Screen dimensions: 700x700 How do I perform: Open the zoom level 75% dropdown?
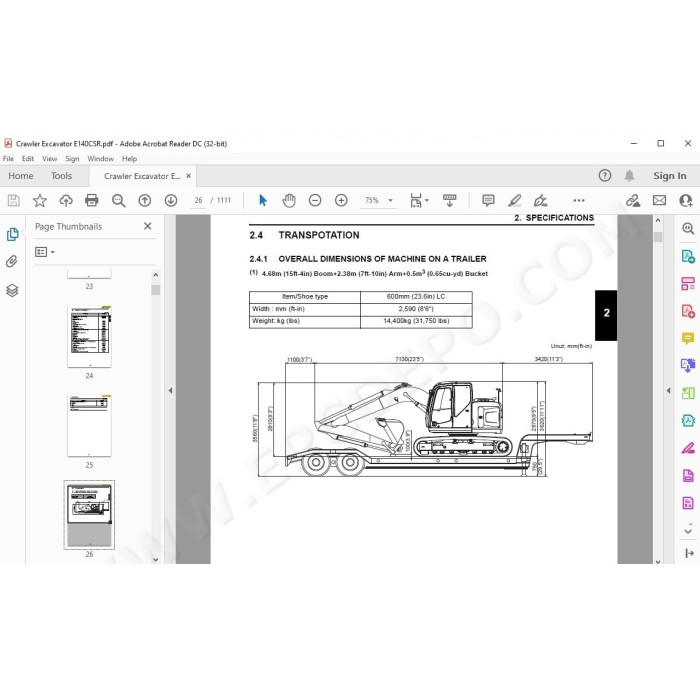coord(390,200)
